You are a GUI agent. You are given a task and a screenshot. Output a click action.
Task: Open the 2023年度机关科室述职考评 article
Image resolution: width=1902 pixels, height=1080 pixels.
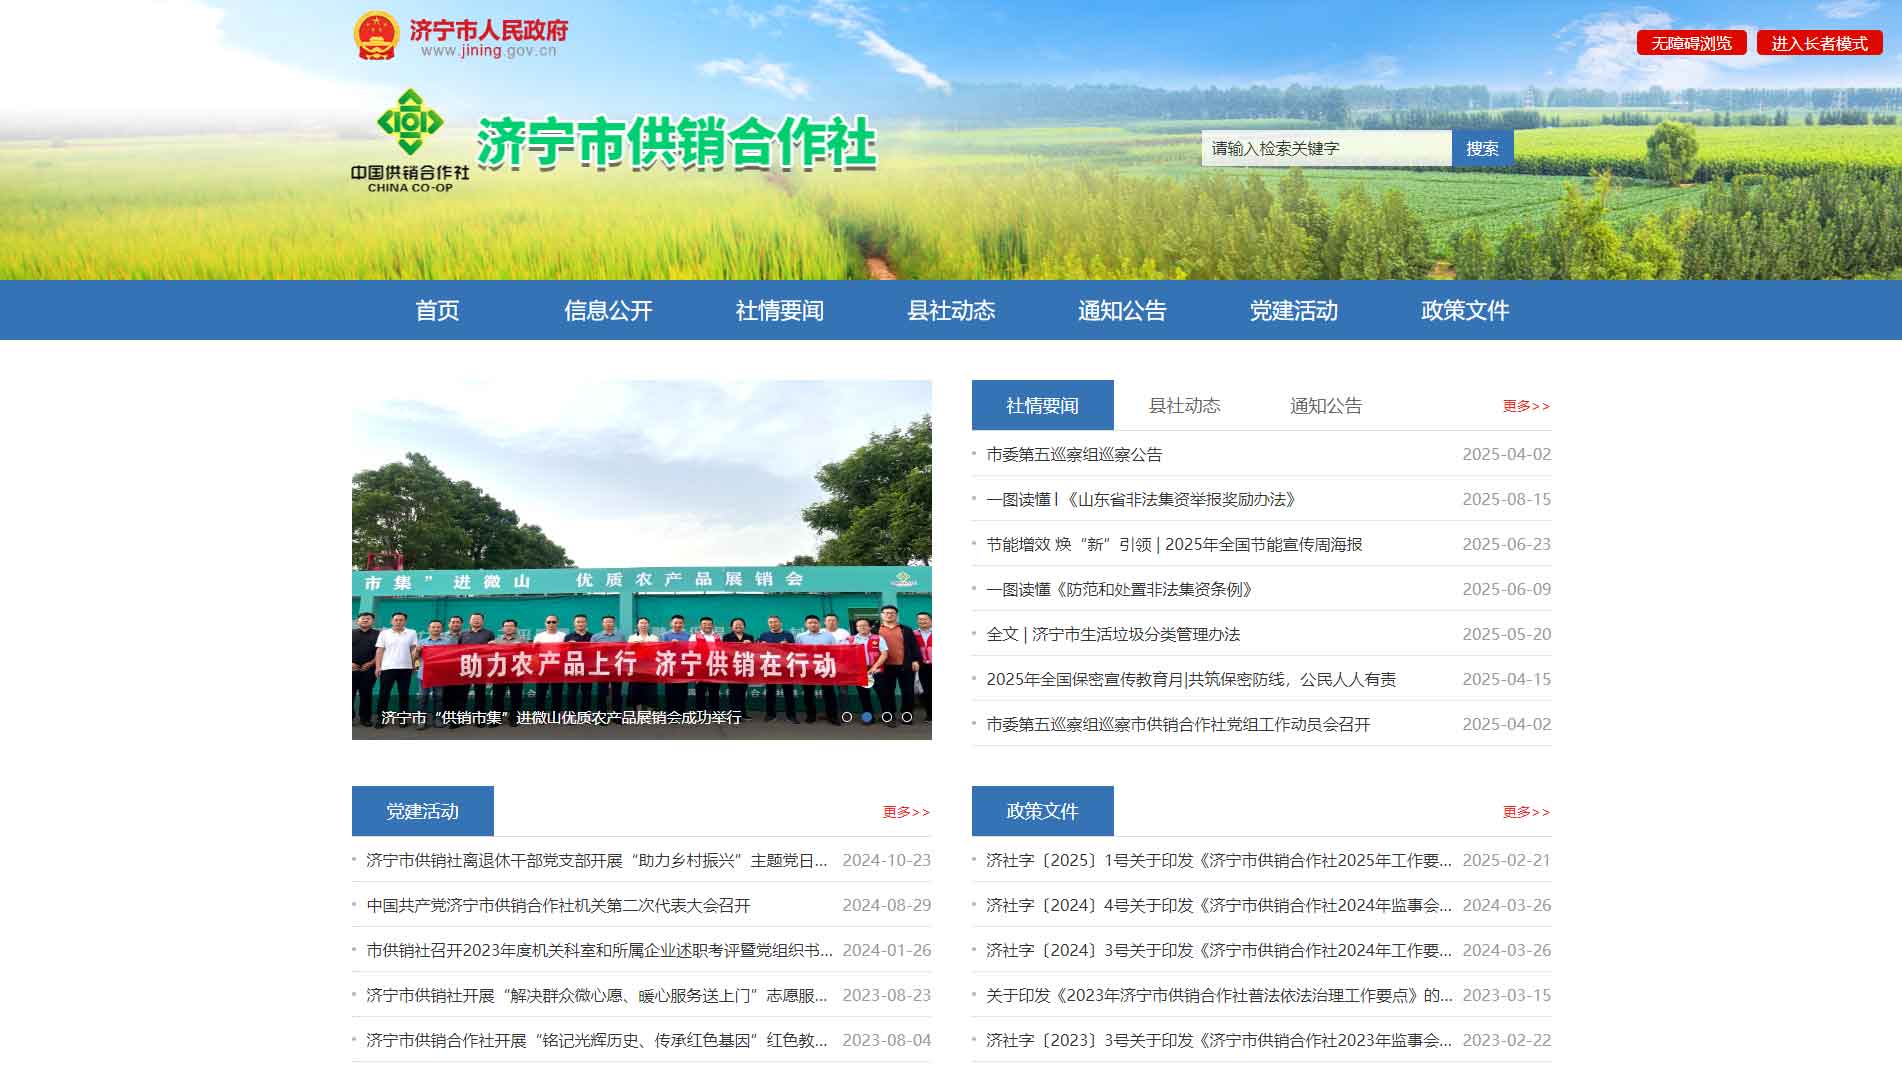pyautogui.click(x=599, y=950)
